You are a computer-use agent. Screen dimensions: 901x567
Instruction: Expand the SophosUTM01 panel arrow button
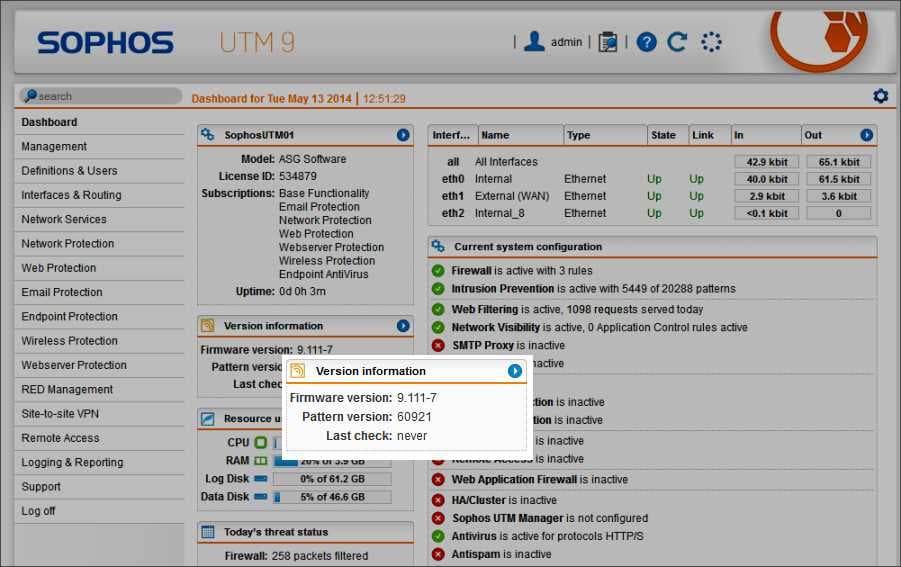pyautogui.click(x=403, y=135)
